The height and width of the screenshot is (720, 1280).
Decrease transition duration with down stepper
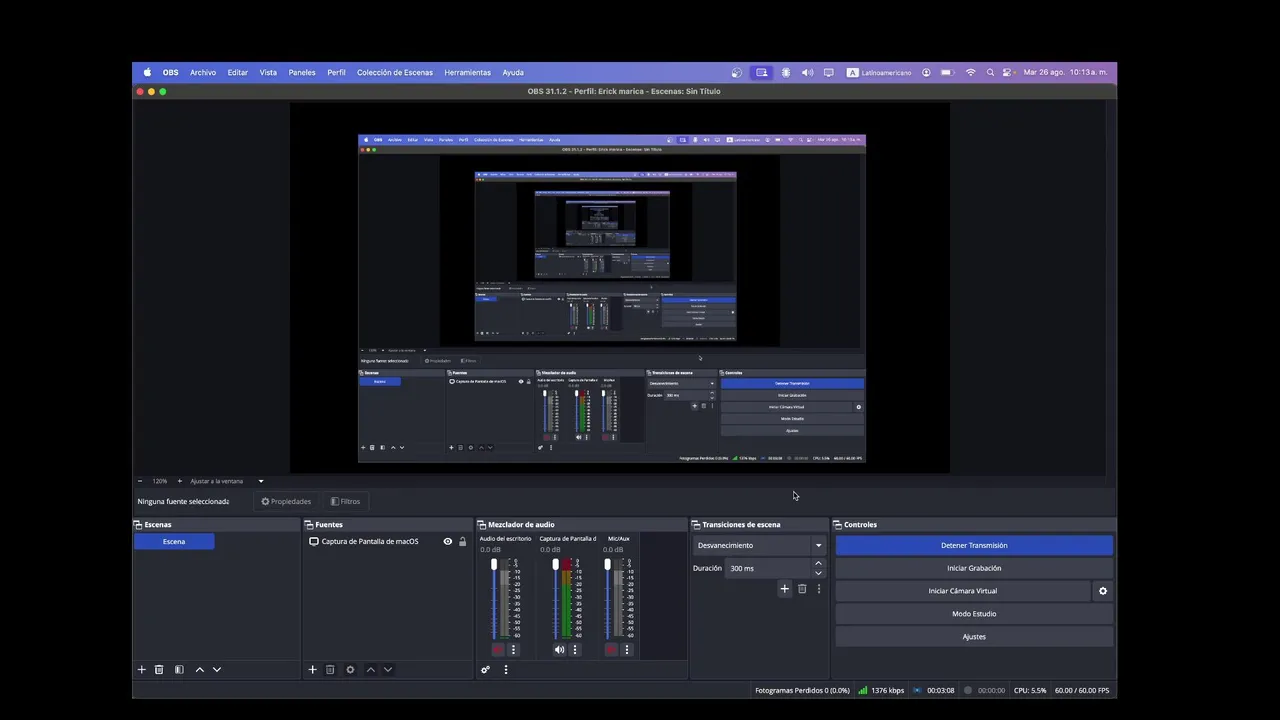(x=818, y=573)
